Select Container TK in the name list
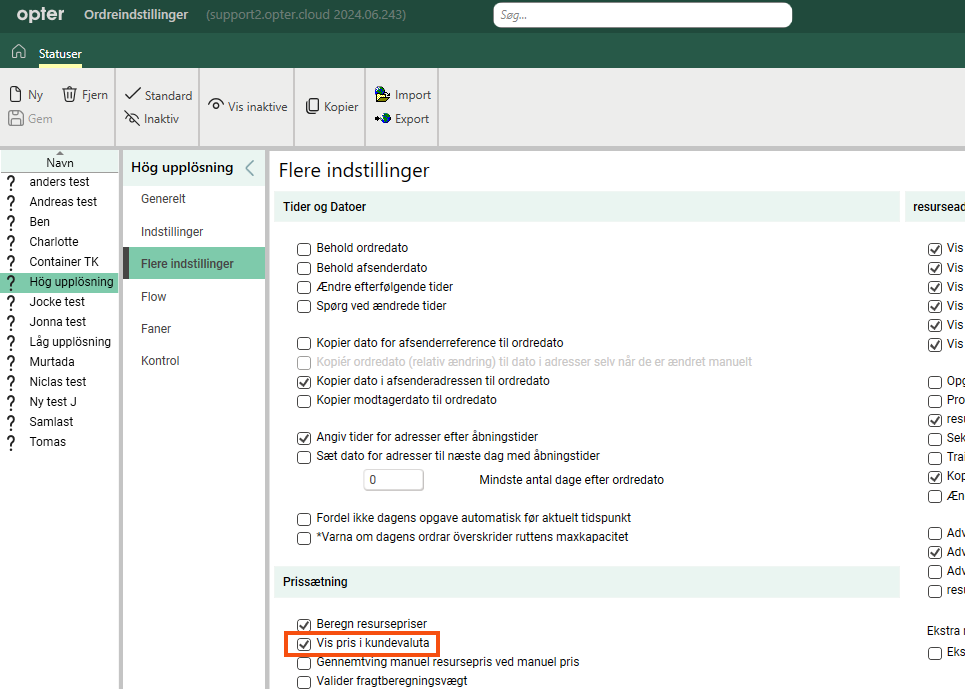965x689 pixels. point(64,262)
